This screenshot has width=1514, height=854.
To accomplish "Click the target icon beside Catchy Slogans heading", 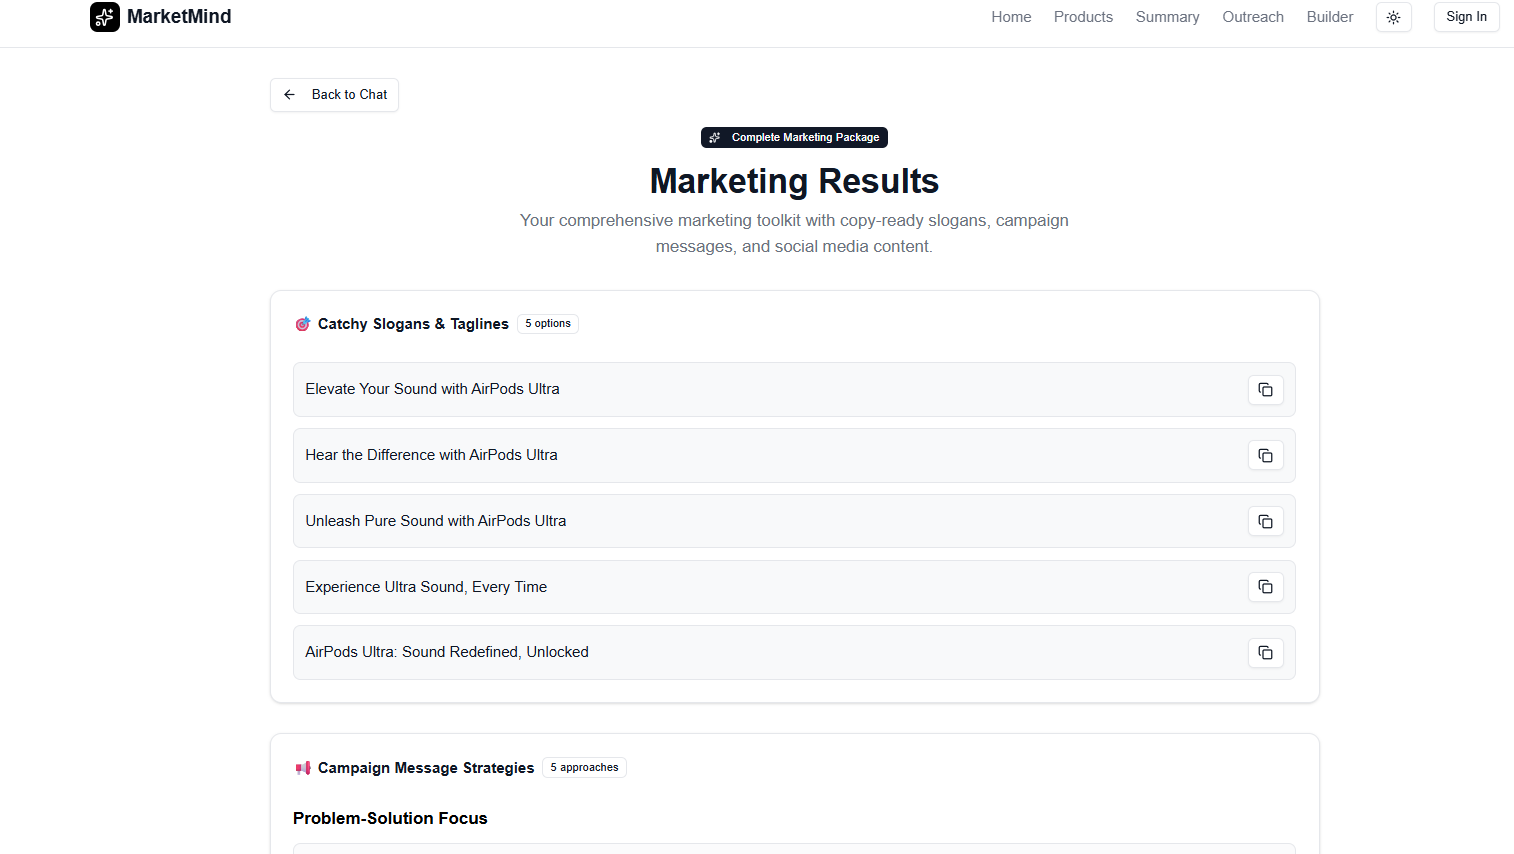I will tap(302, 323).
